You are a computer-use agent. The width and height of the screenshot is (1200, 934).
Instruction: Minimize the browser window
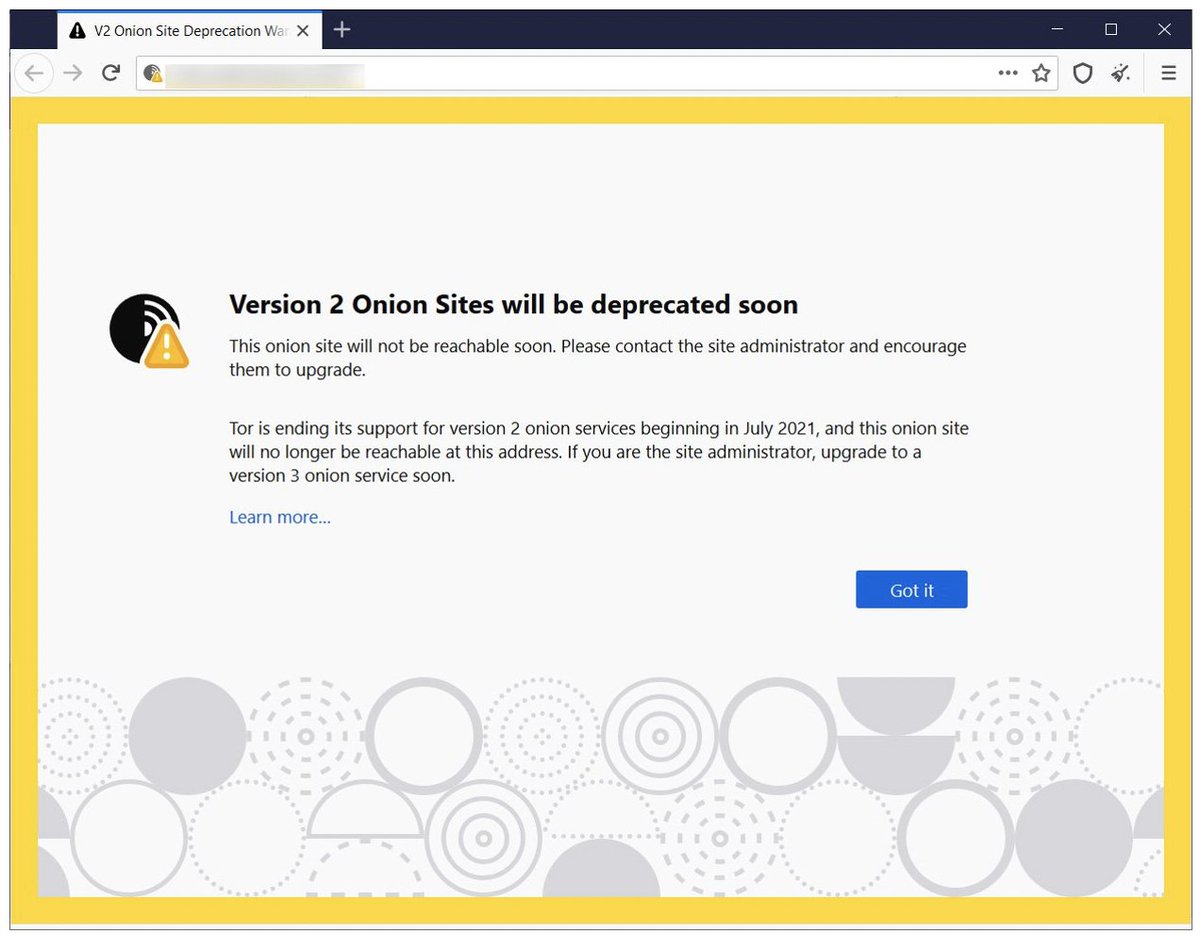pos(1057,30)
